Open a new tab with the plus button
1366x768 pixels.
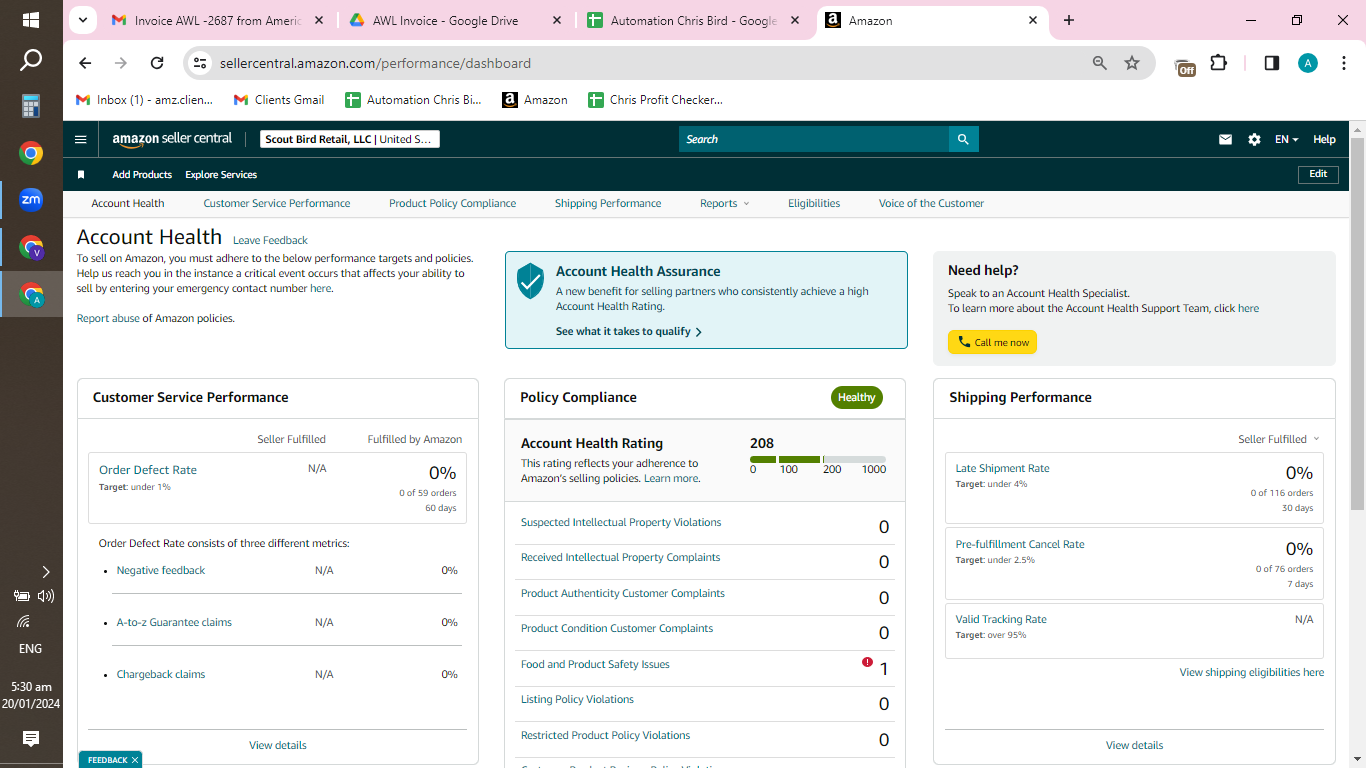(x=1069, y=20)
